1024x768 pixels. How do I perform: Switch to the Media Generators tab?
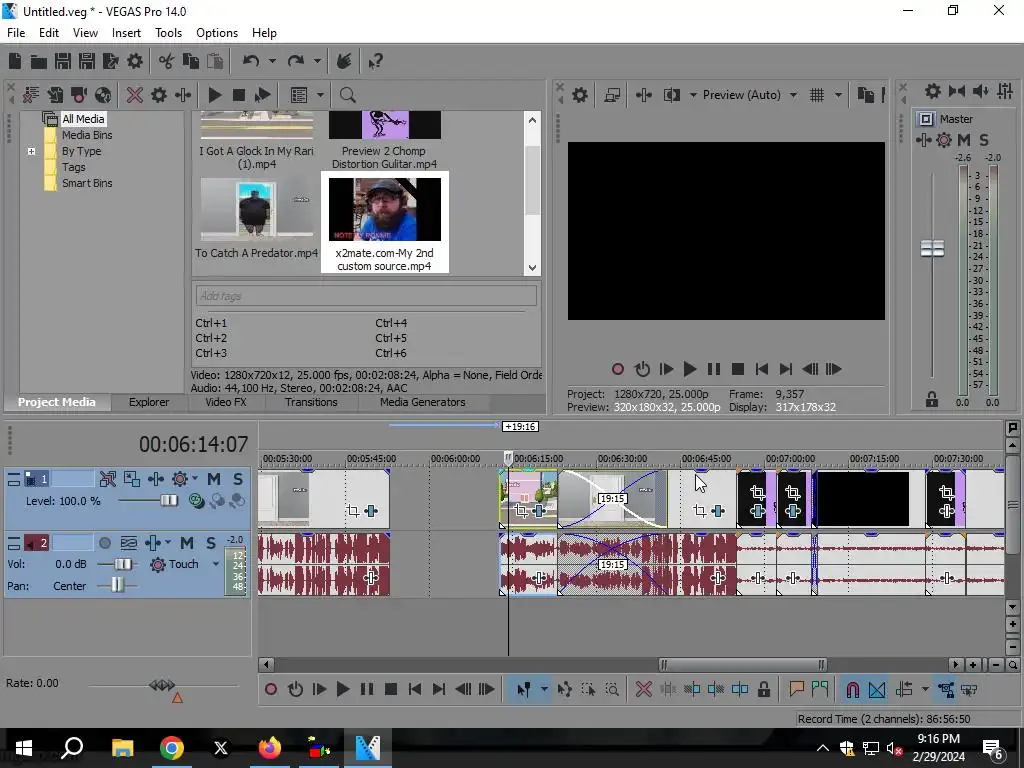click(x=423, y=402)
